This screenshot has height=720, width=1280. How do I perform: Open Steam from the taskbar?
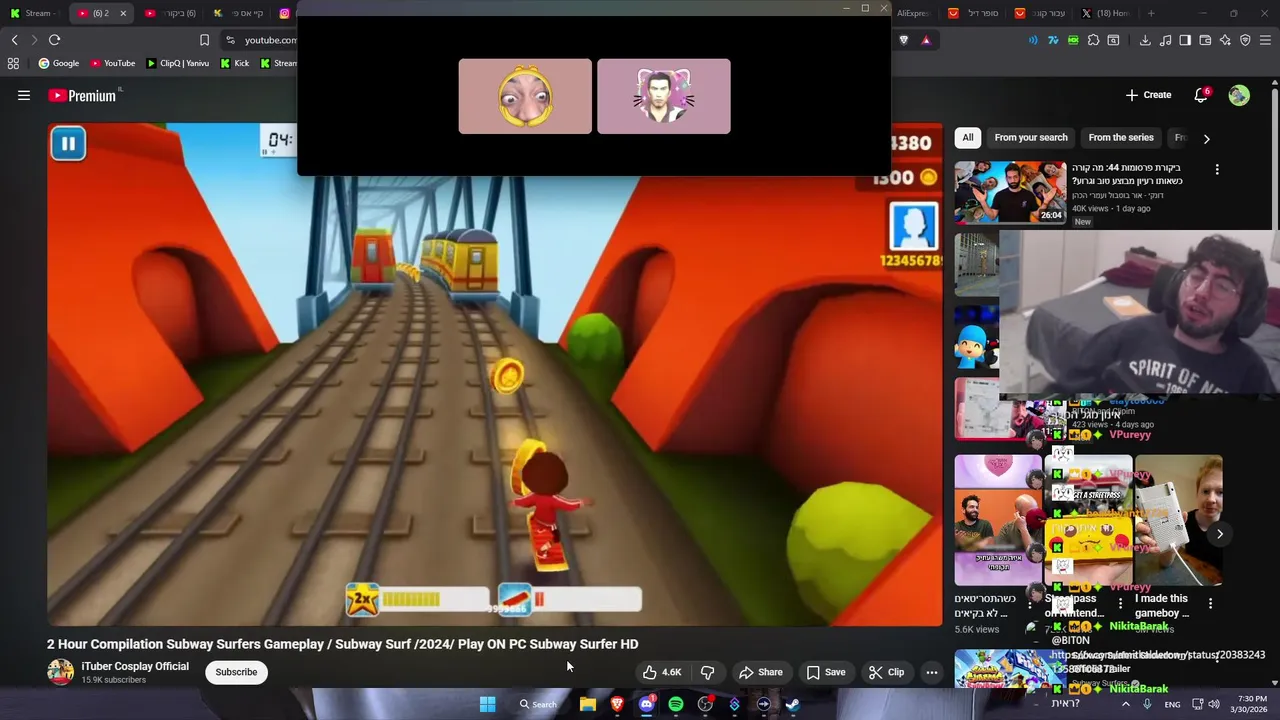point(793,704)
